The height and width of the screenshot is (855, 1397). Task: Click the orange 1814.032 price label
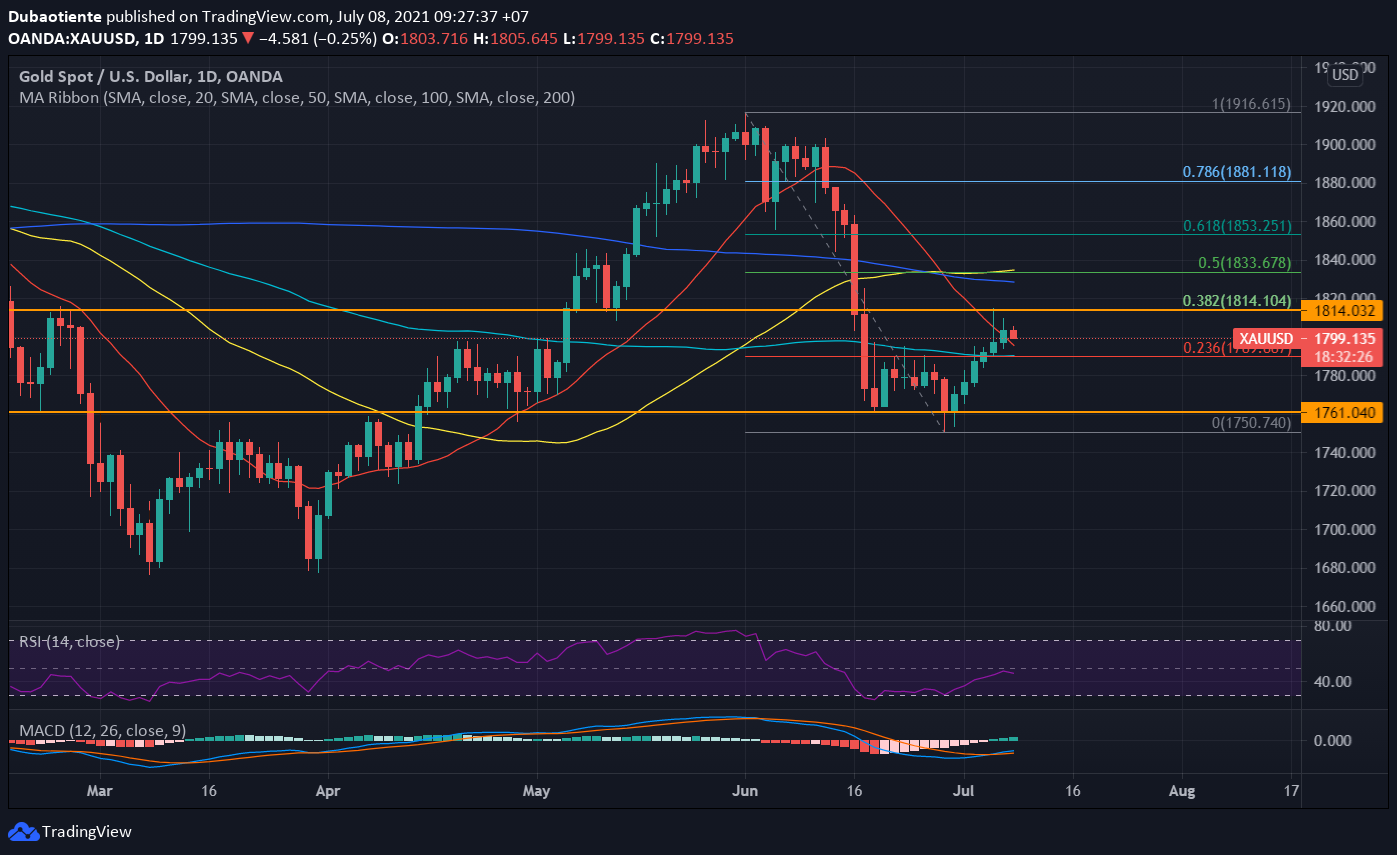tap(1342, 312)
